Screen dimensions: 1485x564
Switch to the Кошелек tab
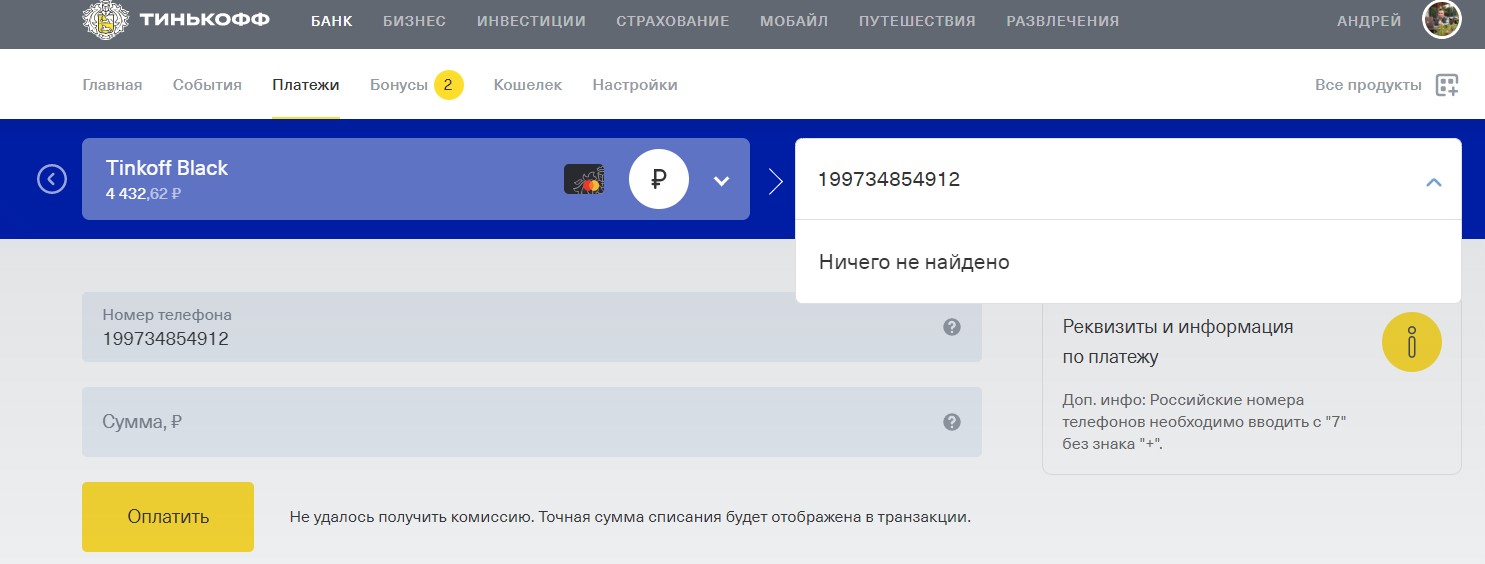528,85
